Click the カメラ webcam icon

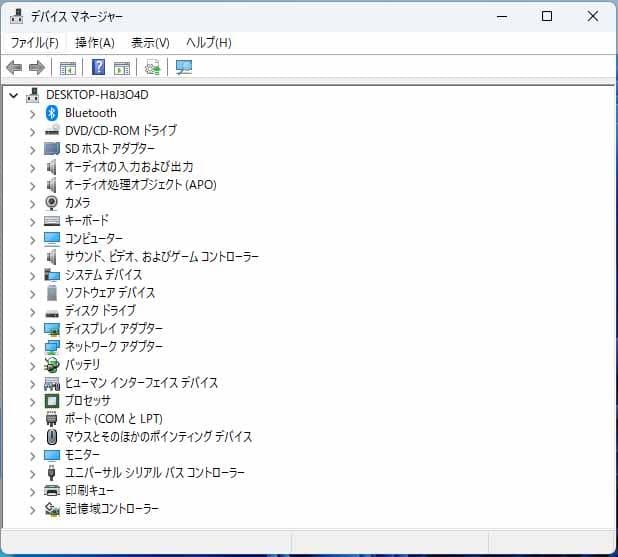(52, 203)
